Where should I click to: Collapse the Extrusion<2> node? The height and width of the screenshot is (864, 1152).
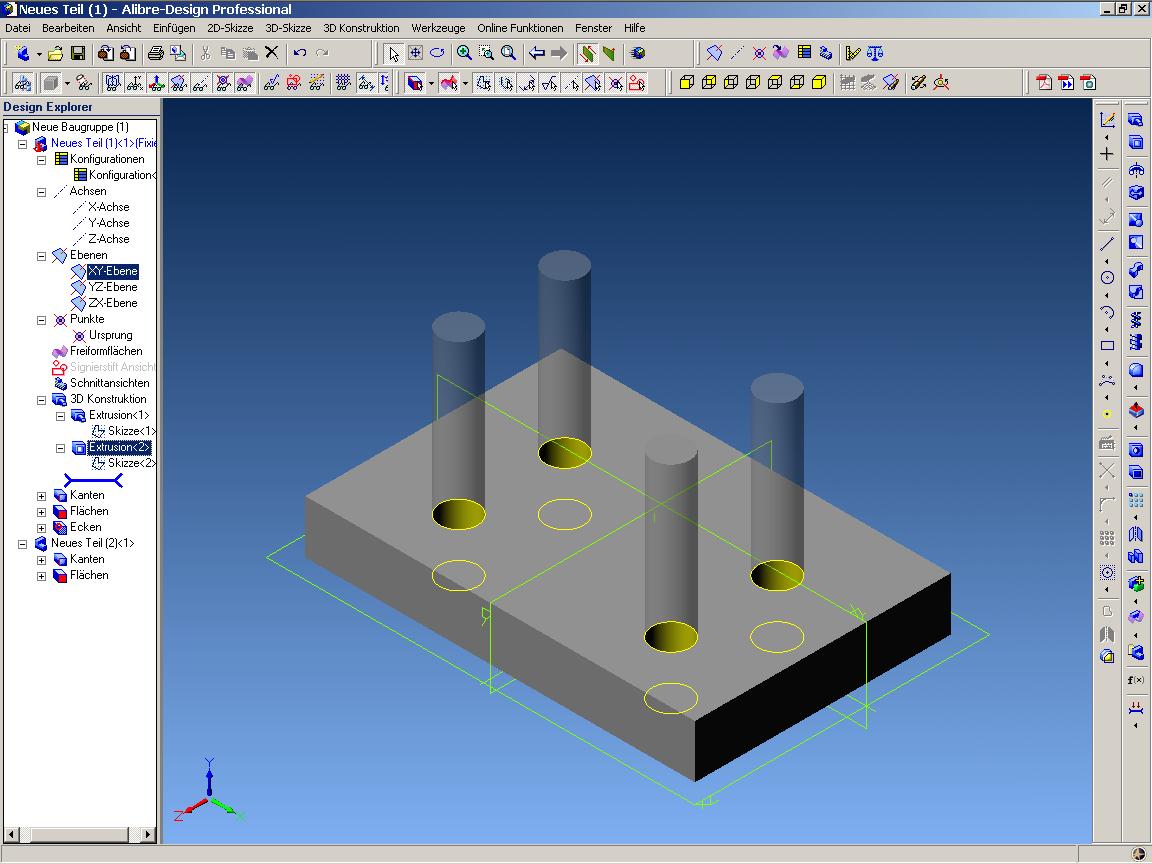coord(61,447)
